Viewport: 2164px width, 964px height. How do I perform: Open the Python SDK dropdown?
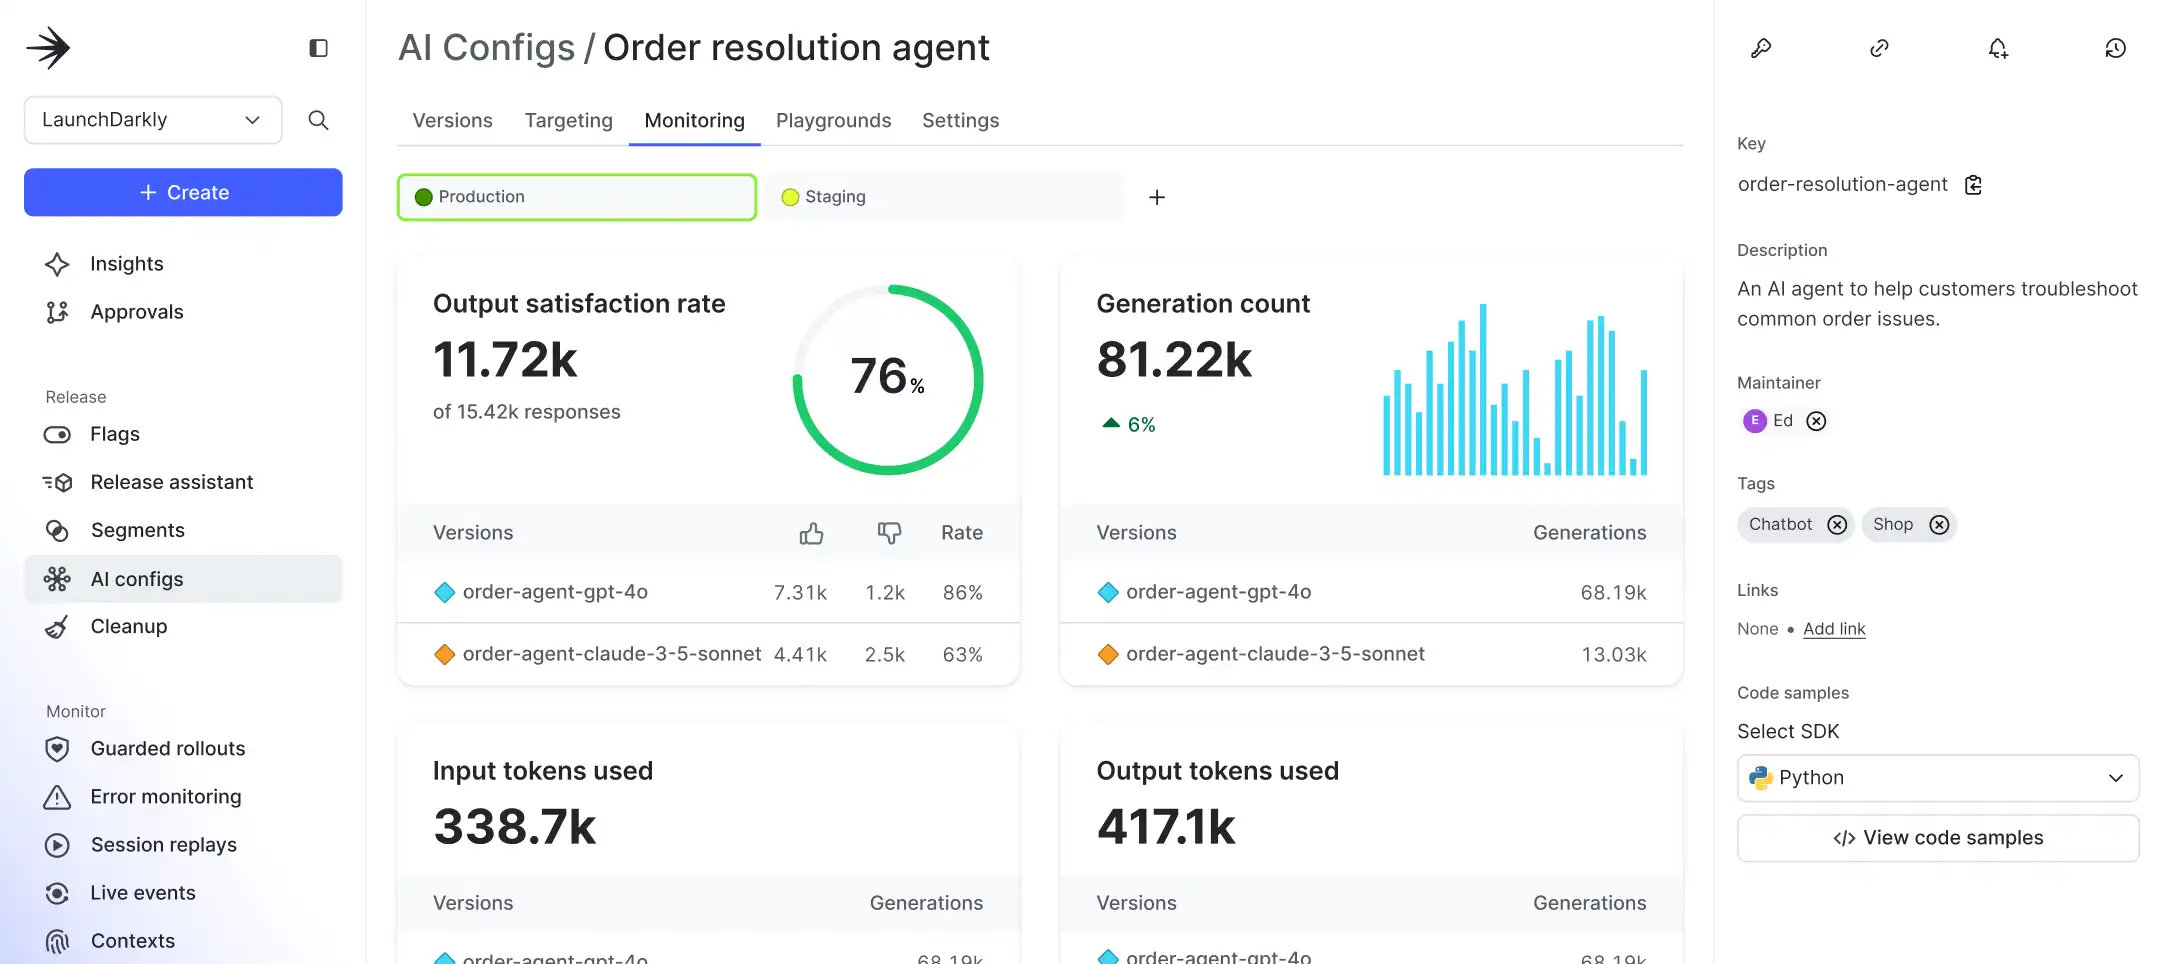pyautogui.click(x=1938, y=778)
